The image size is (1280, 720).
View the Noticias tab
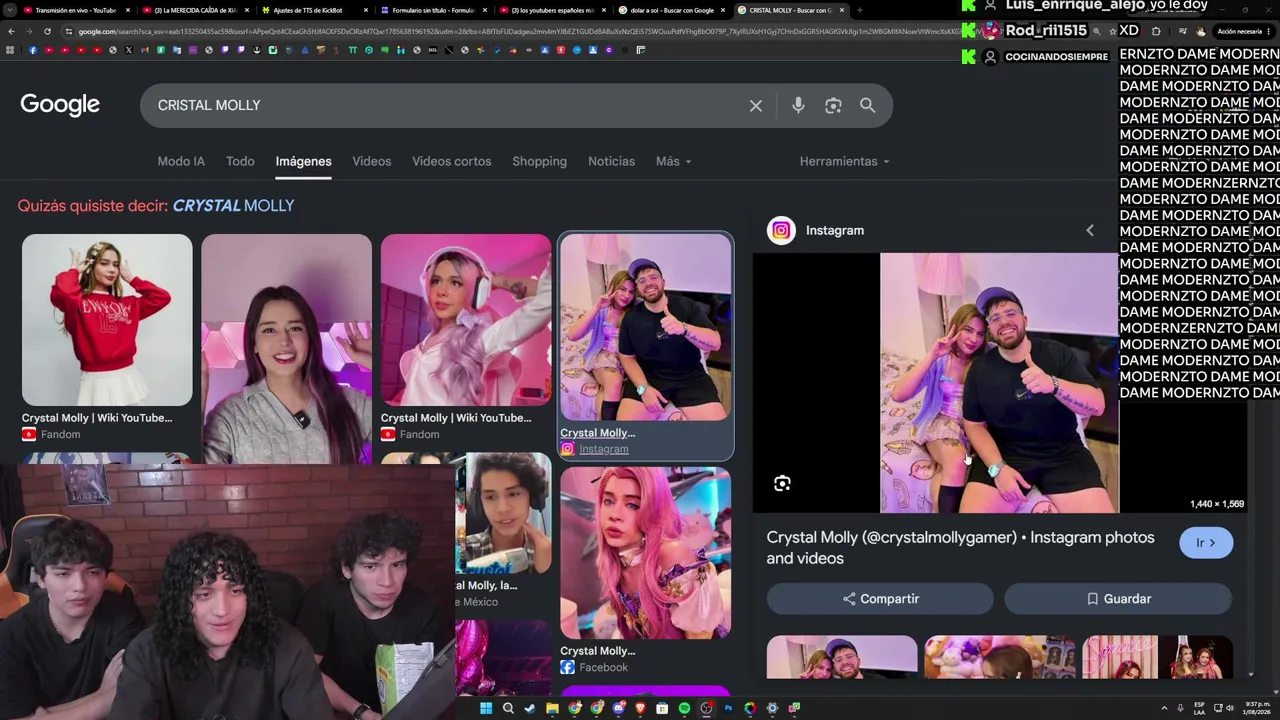tap(611, 161)
